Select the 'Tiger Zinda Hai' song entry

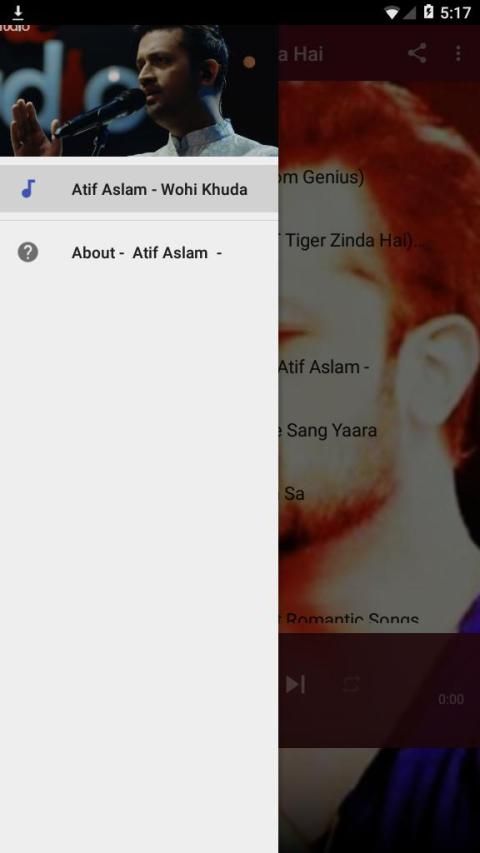tap(379, 240)
